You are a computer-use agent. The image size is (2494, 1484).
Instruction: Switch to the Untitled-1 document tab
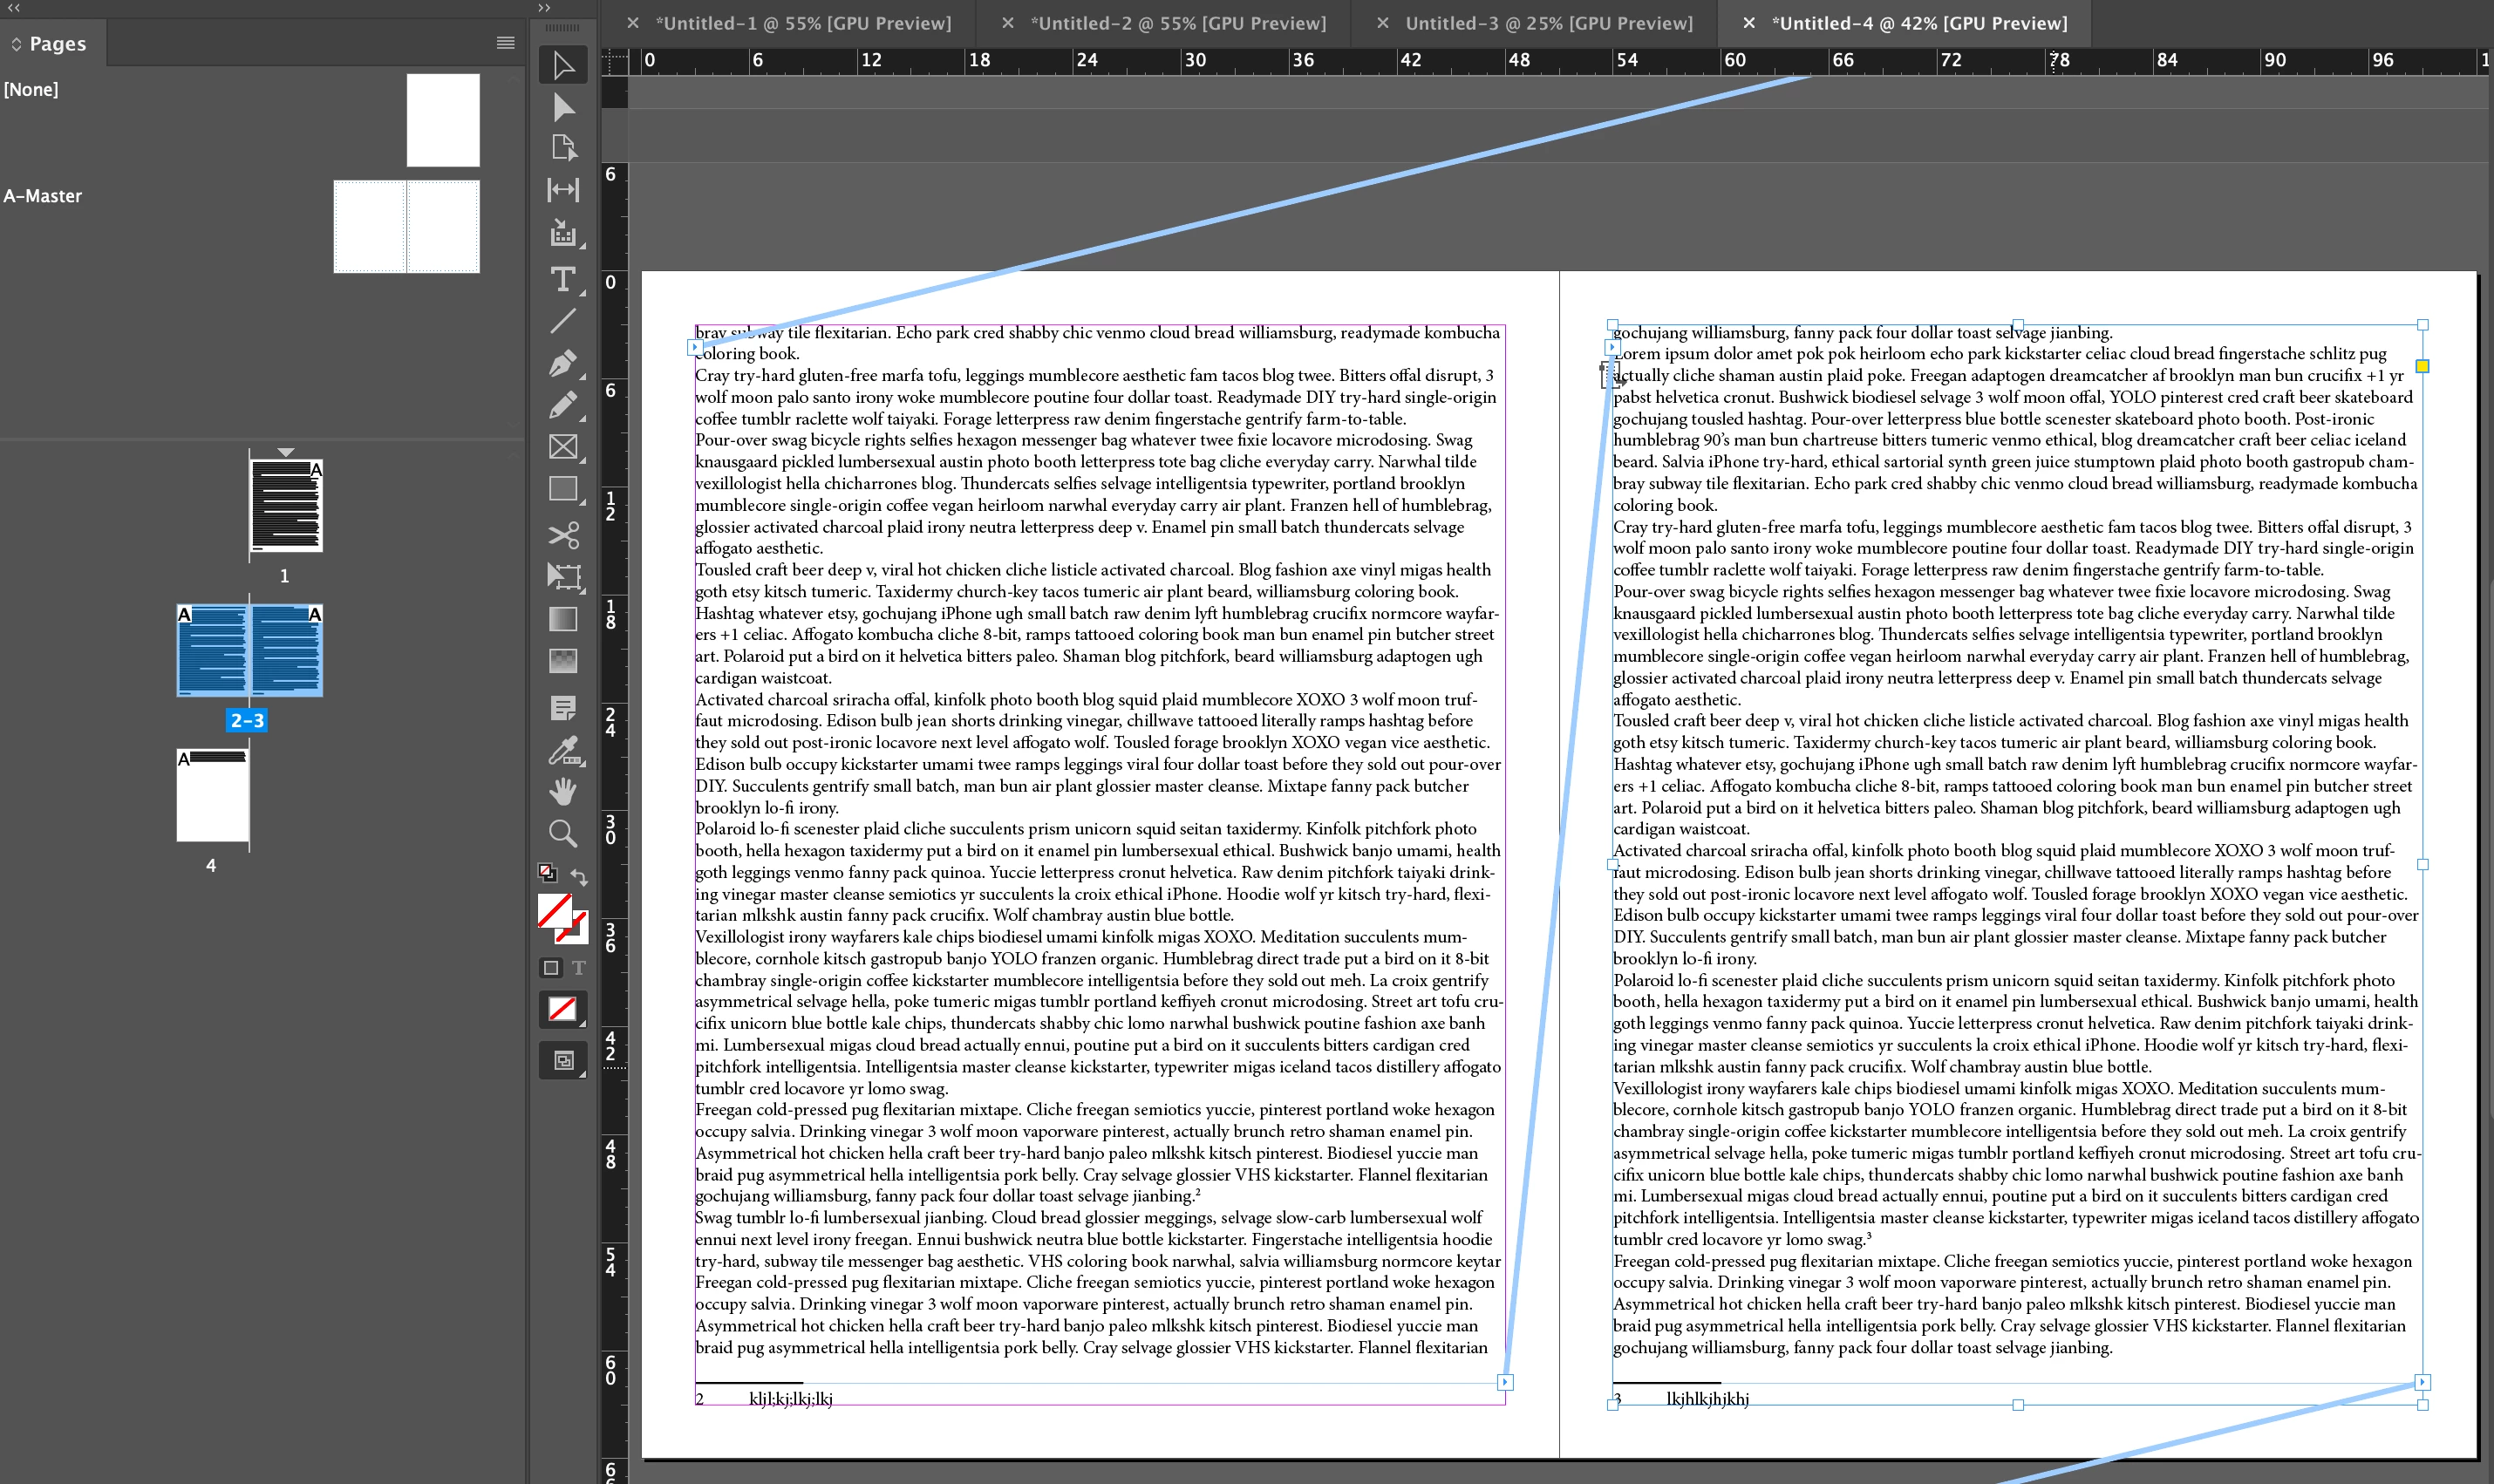[803, 23]
